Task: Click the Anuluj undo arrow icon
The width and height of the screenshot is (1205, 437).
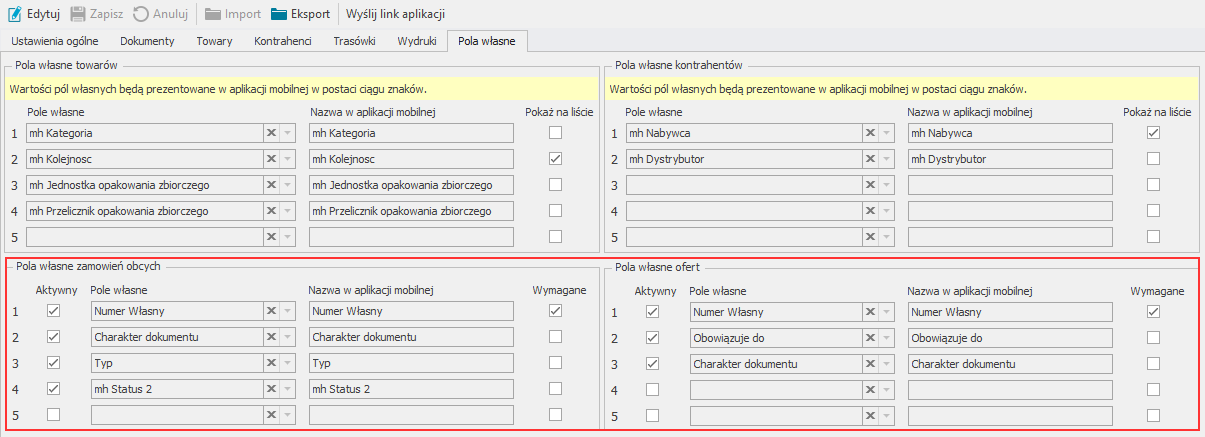Action: [141, 14]
